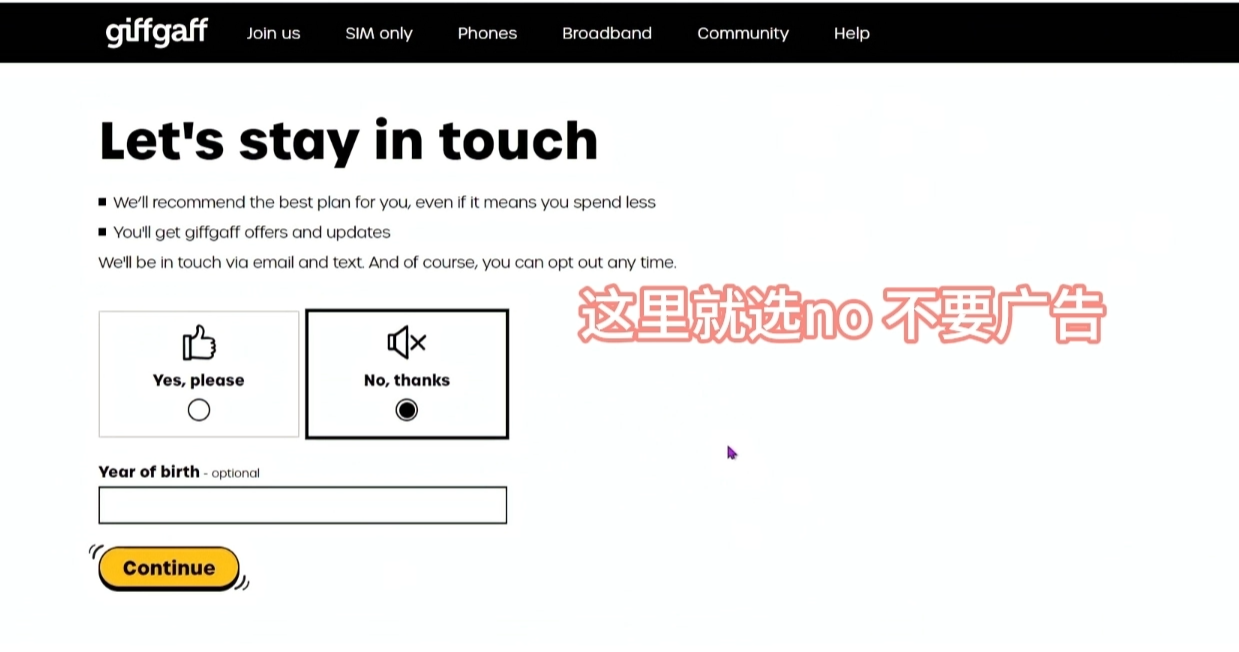Go to SIM only page

379,33
